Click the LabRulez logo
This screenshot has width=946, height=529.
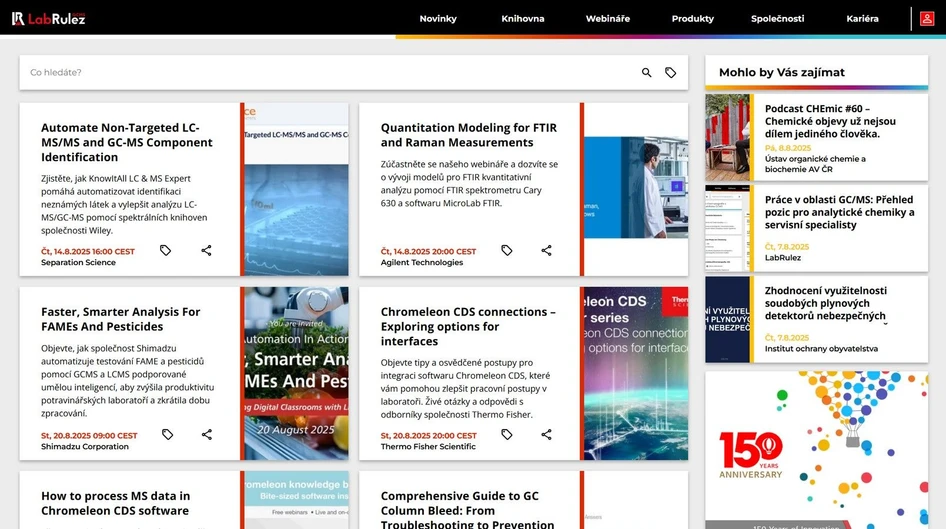click(x=49, y=19)
